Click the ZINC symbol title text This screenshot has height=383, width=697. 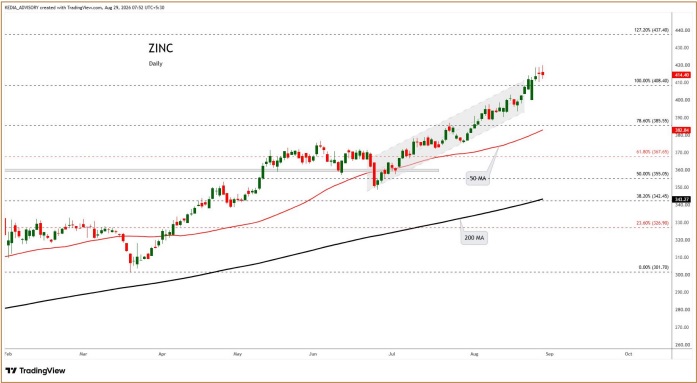(160, 48)
